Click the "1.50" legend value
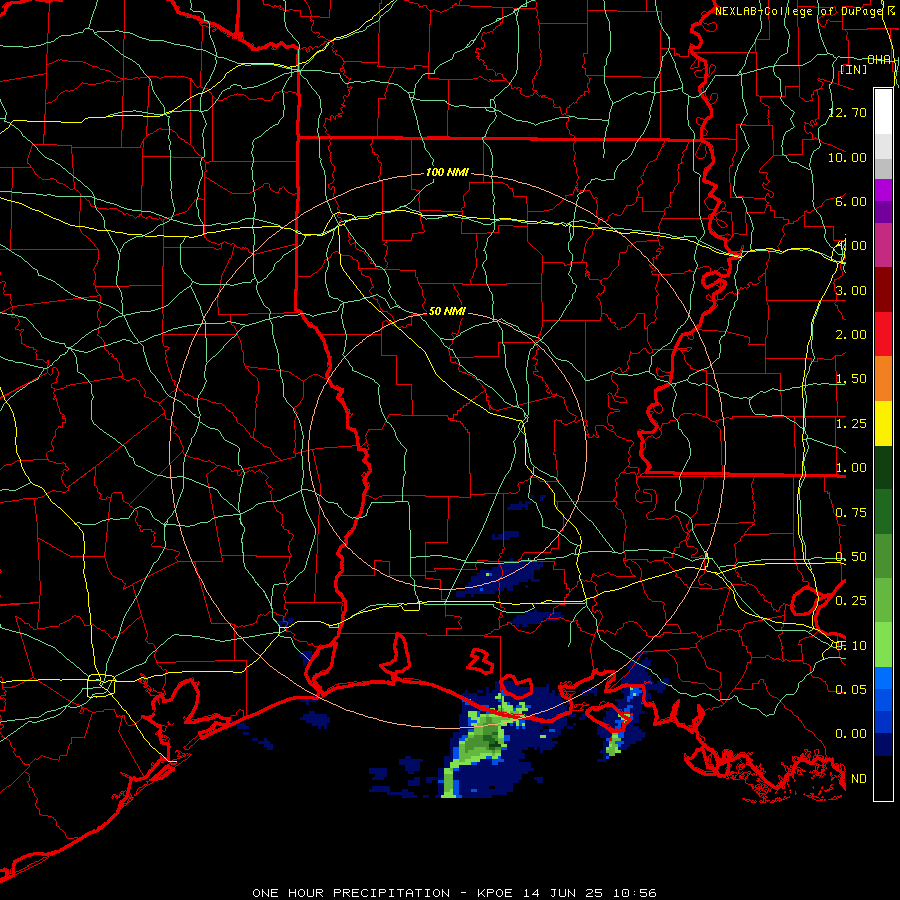The height and width of the screenshot is (900, 900). (x=851, y=379)
